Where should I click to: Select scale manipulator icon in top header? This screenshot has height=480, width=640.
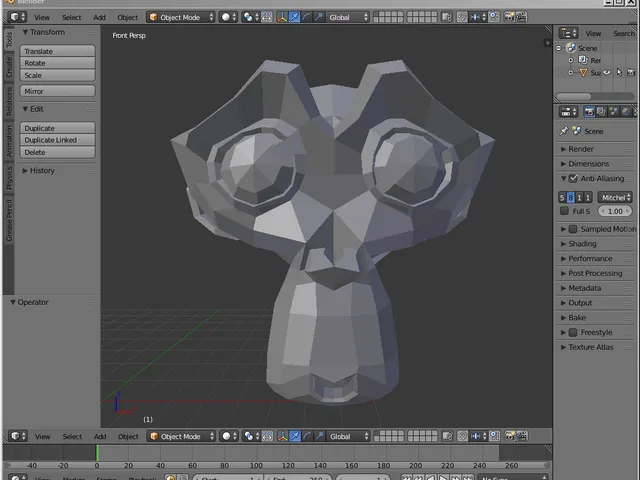coord(319,17)
